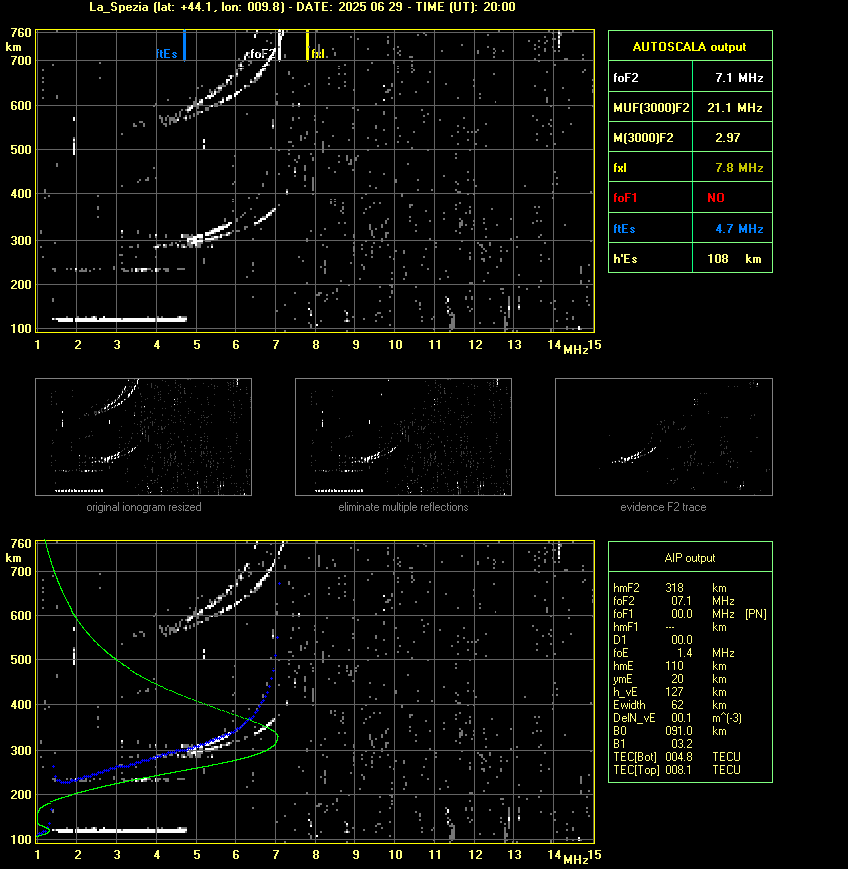Click the hmF1 row in AIP output
Image resolution: width=848 pixels, height=869 pixels.
pyautogui.click(x=670, y=627)
